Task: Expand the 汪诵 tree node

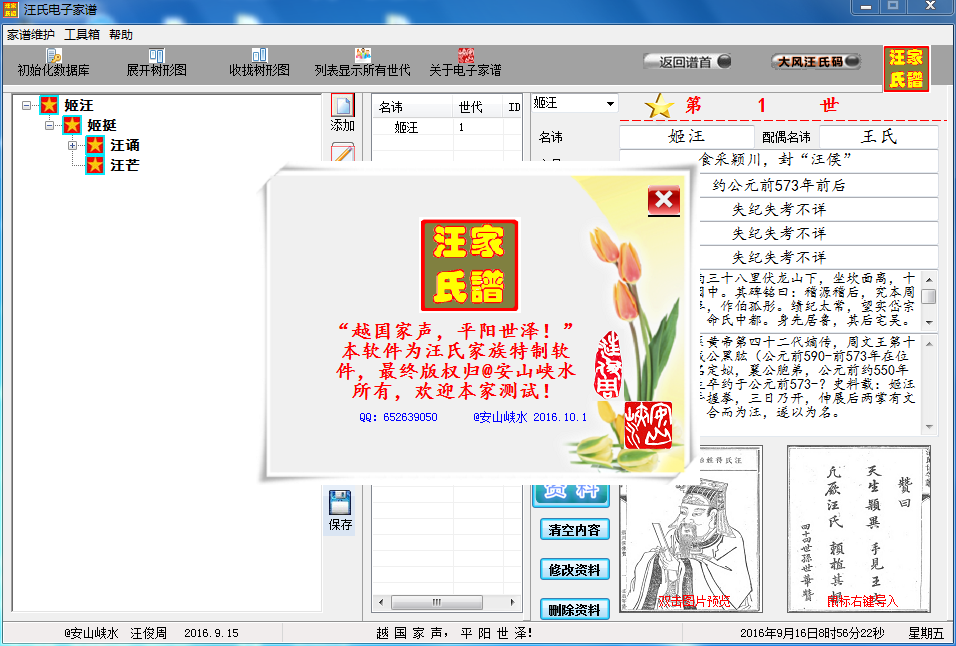Action: [73, 146]
